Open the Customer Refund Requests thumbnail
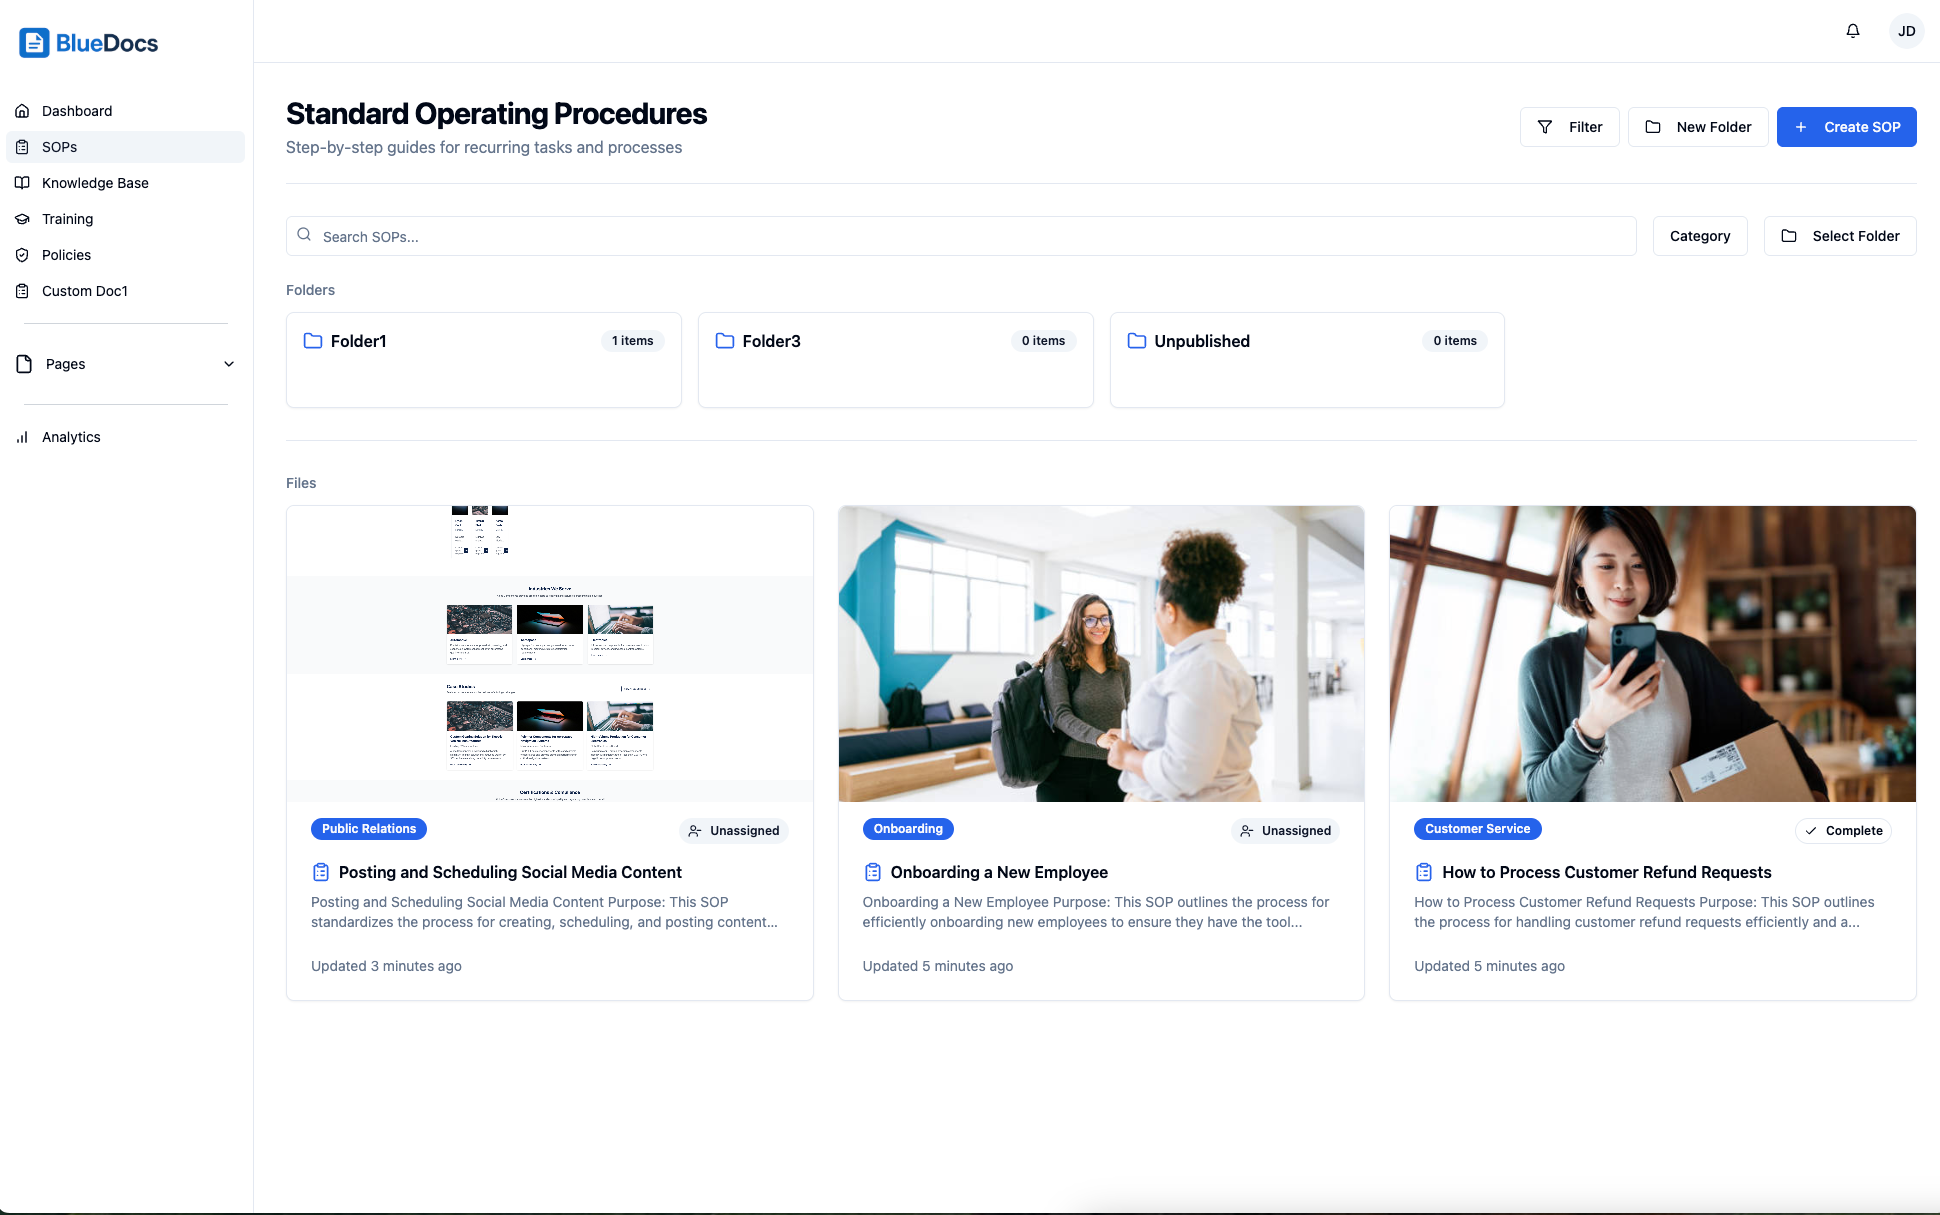 1652,654
